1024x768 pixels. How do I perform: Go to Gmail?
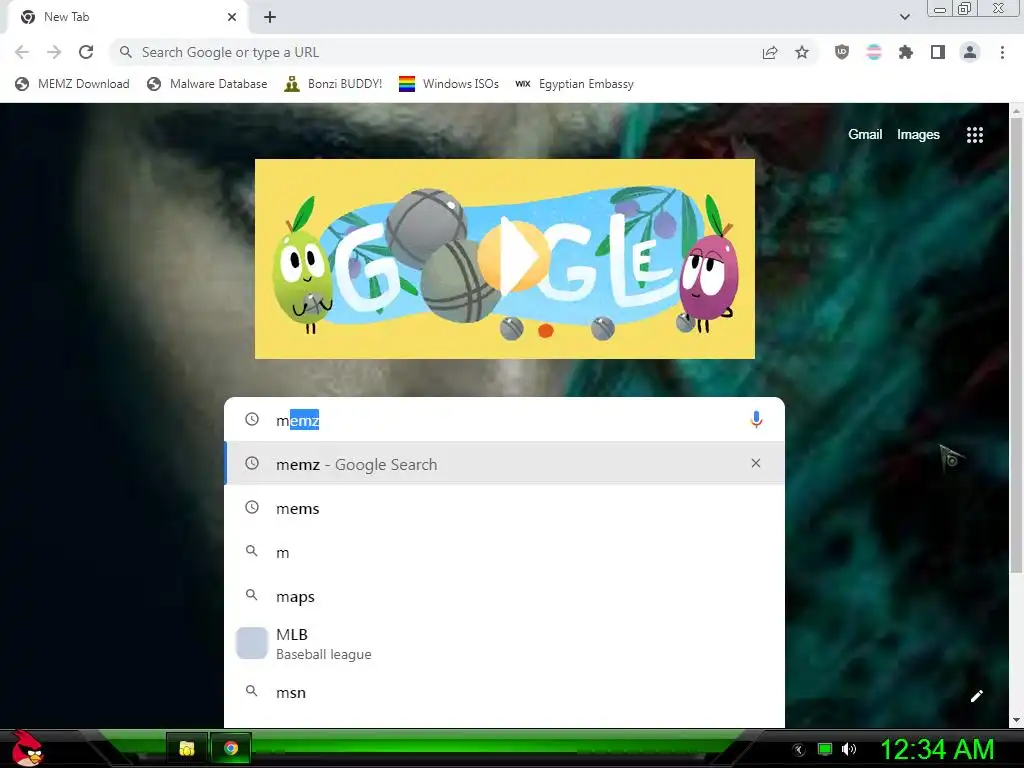tap(865, 135)
